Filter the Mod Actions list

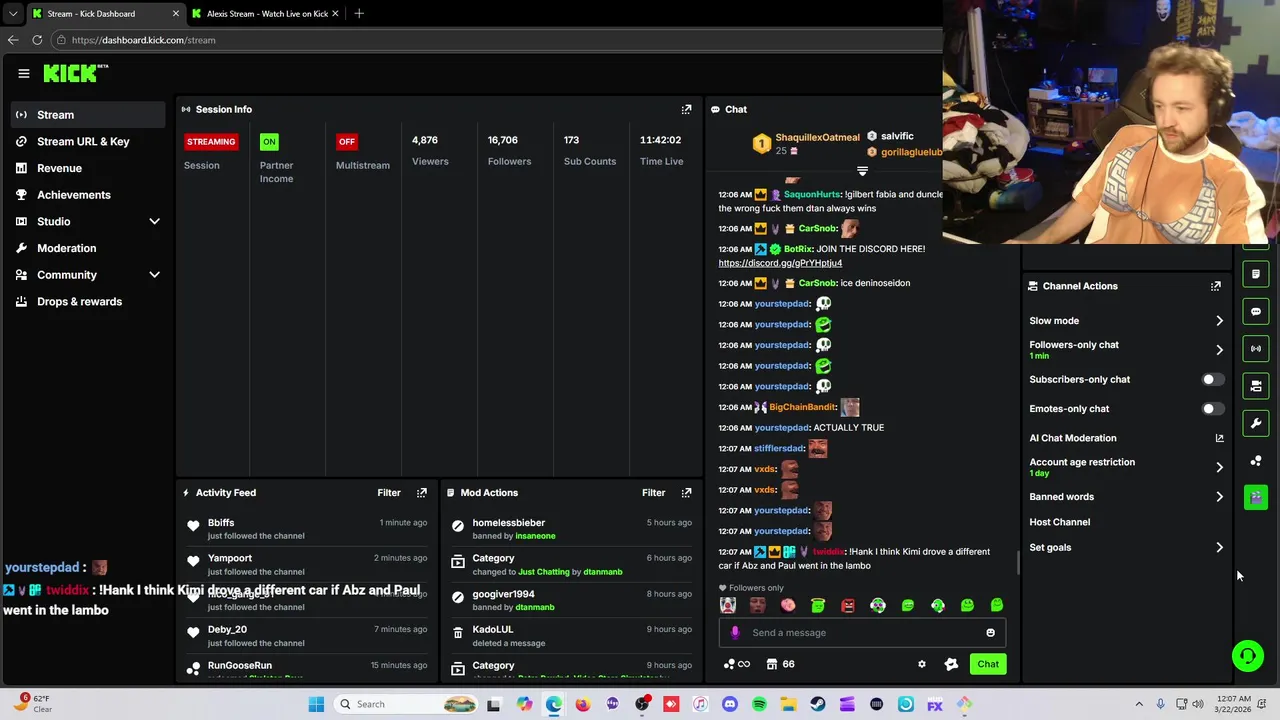653,492
